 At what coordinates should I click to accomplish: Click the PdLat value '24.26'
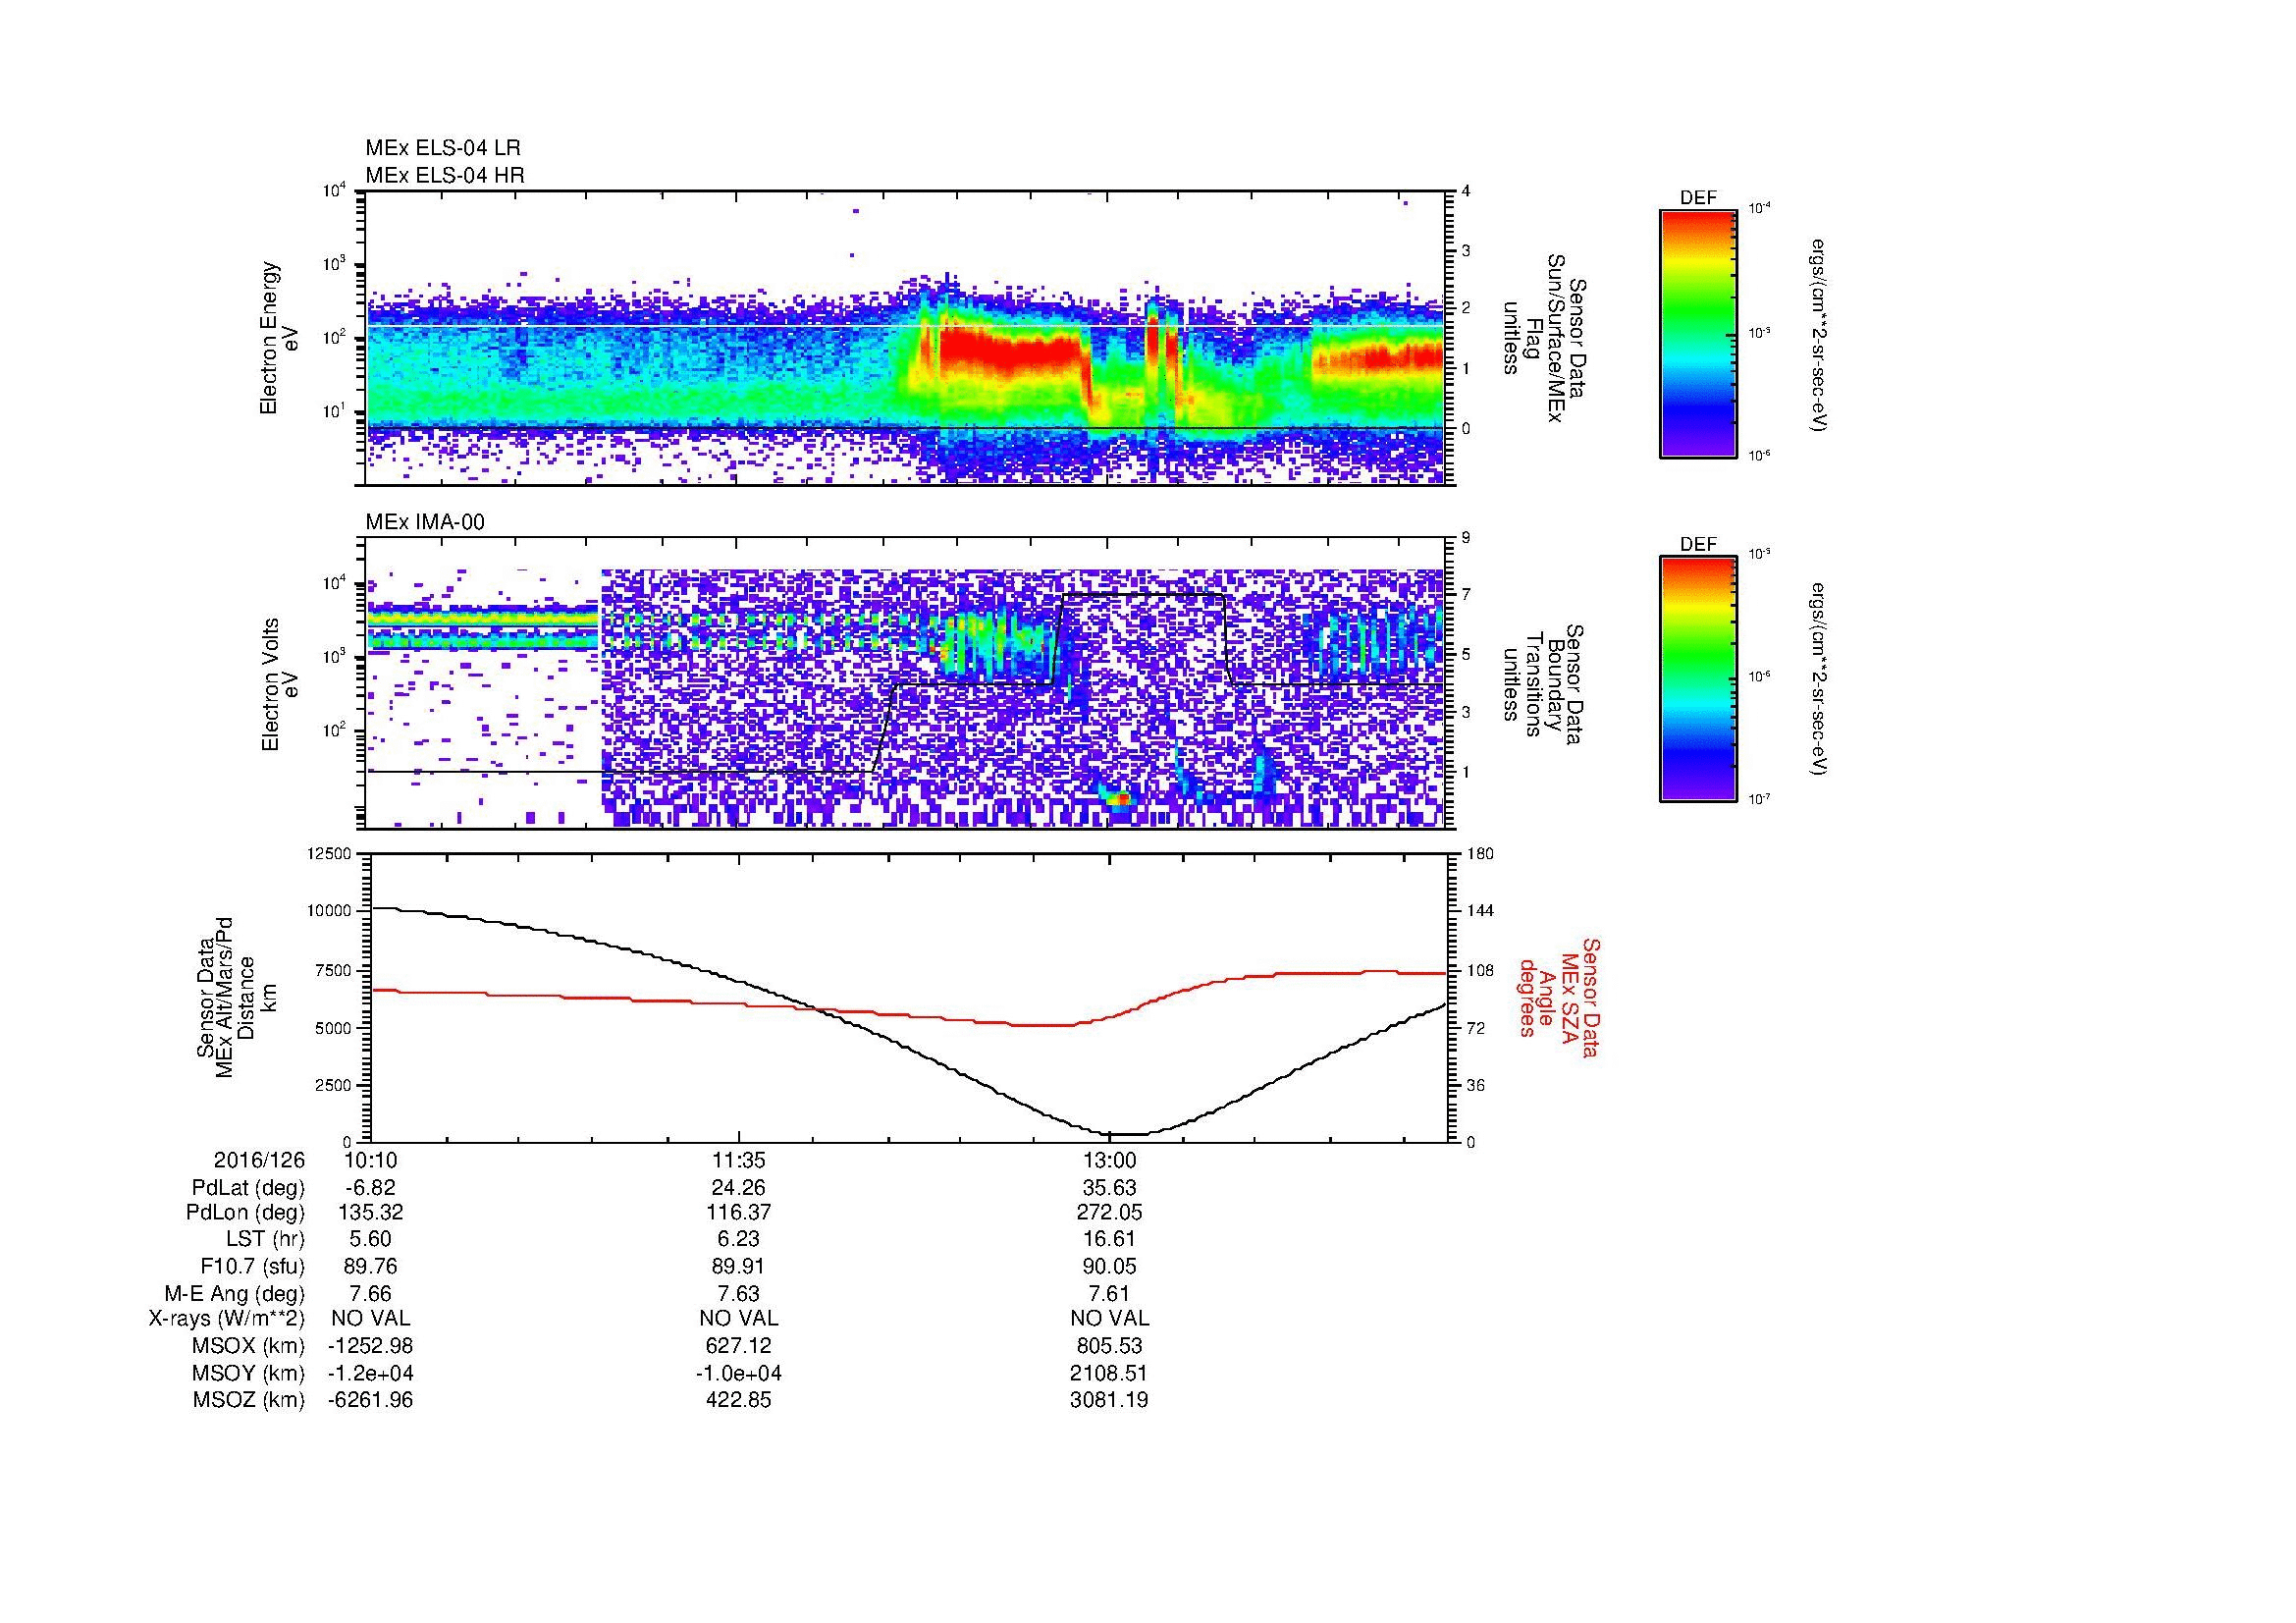[x=739, y=1188]
